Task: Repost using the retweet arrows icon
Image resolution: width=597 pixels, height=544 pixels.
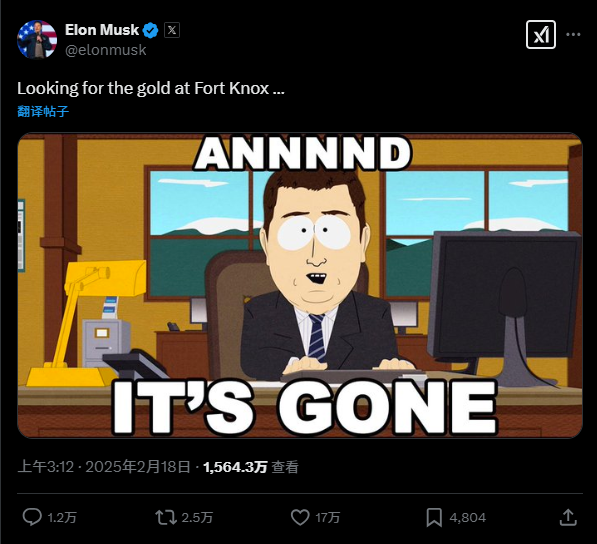Action: pos(166,518)
